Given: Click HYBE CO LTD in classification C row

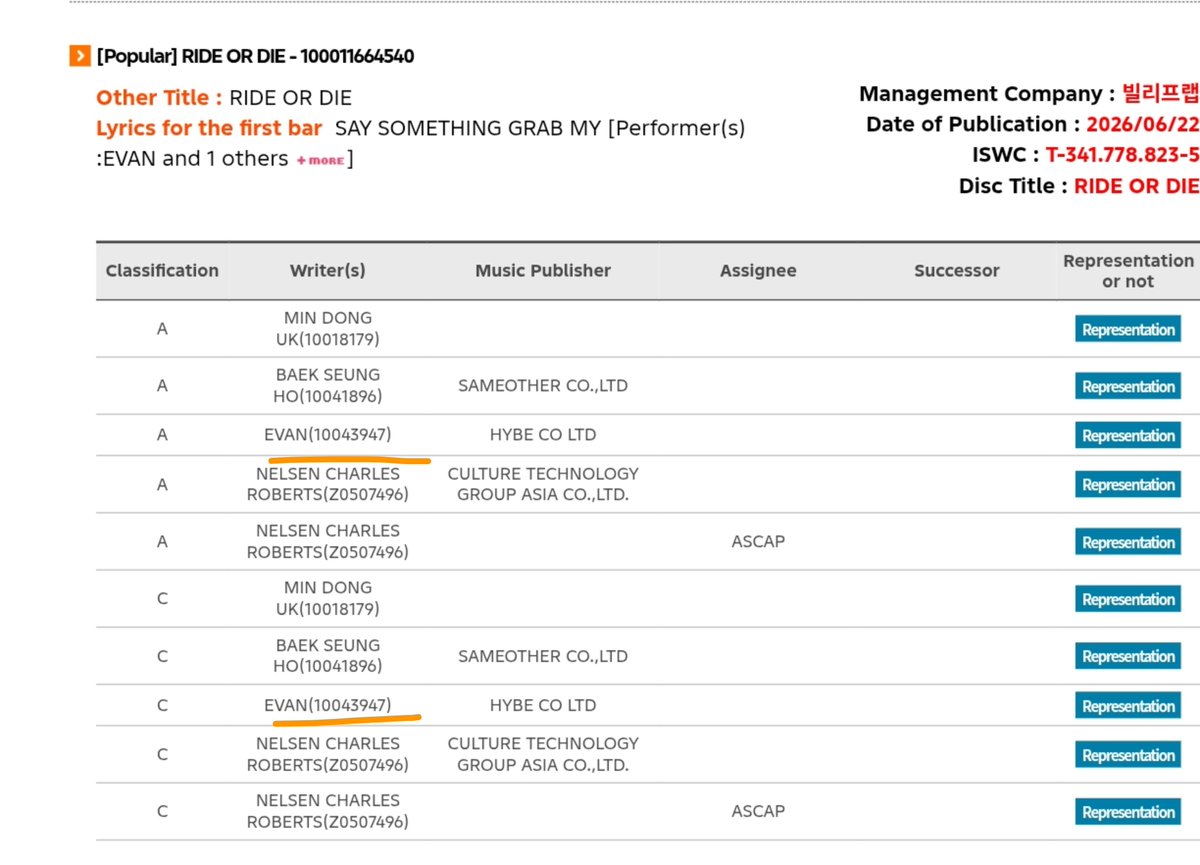Looking at the screenshot, I should click(543, 705).
